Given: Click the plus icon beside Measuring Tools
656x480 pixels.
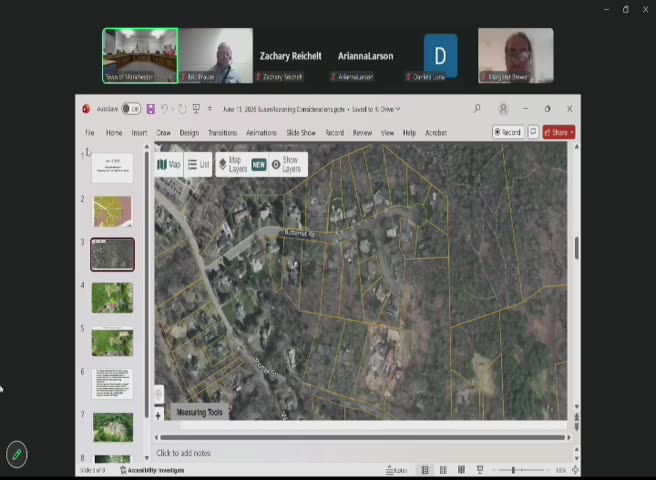Looking at the screenshot, I should 158,416.
